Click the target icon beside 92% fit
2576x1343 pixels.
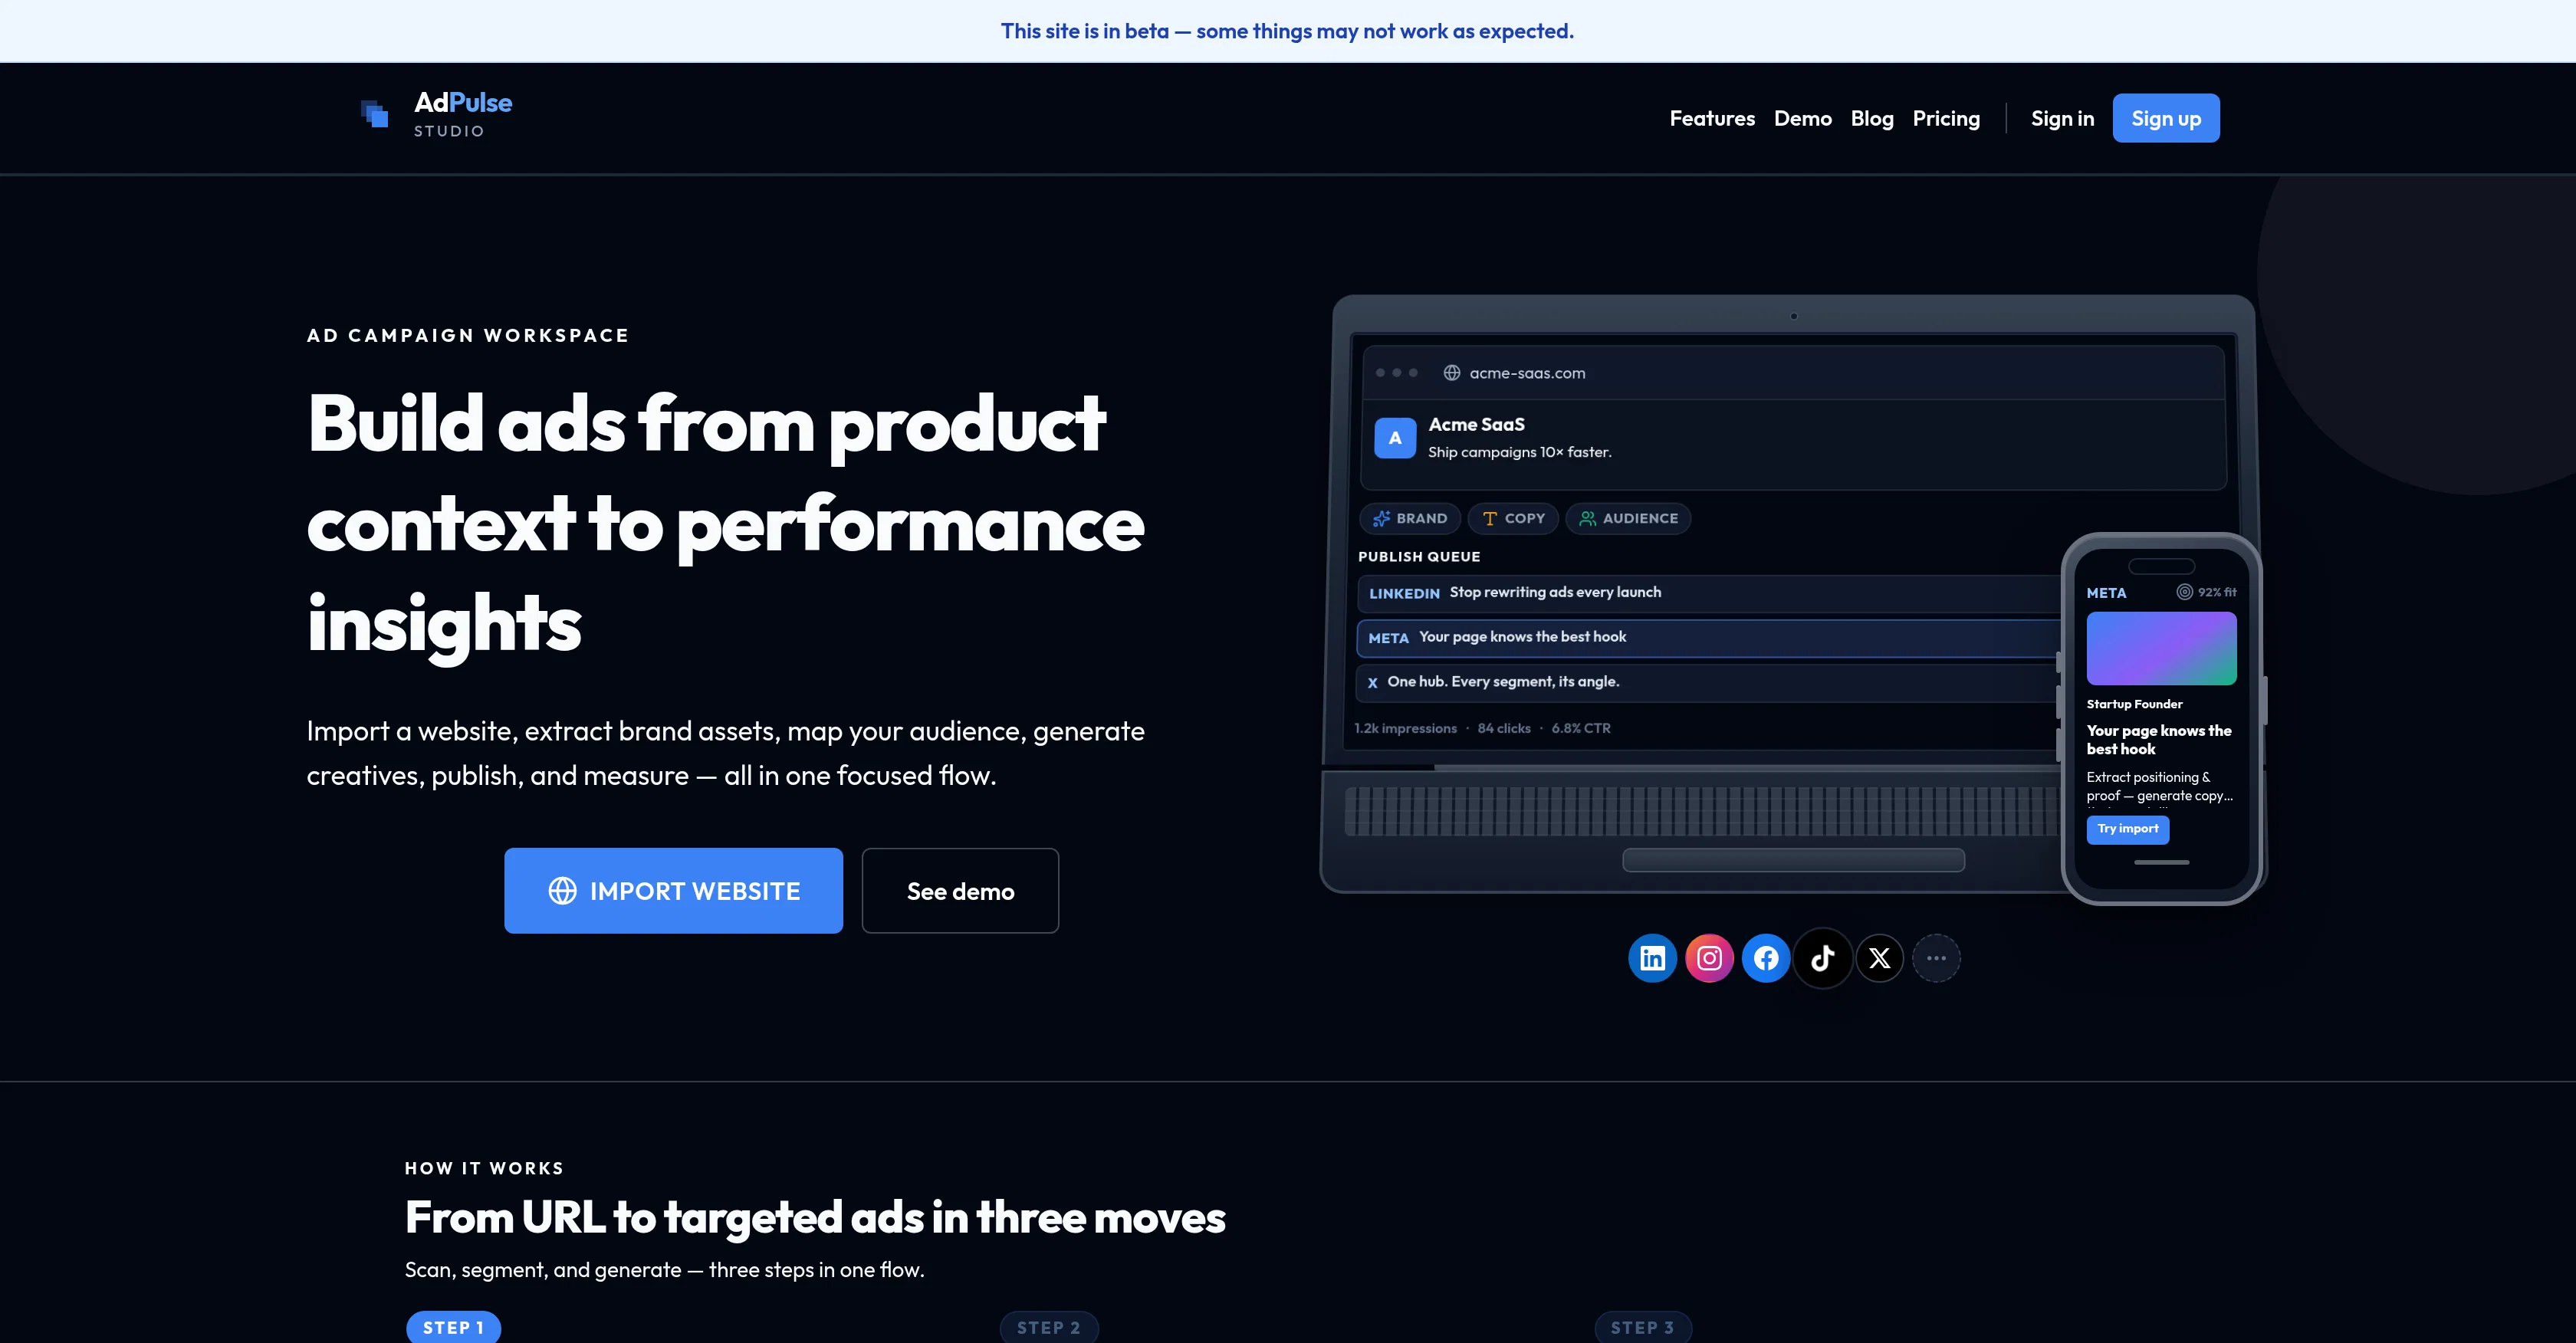(x=2185, y=592)
